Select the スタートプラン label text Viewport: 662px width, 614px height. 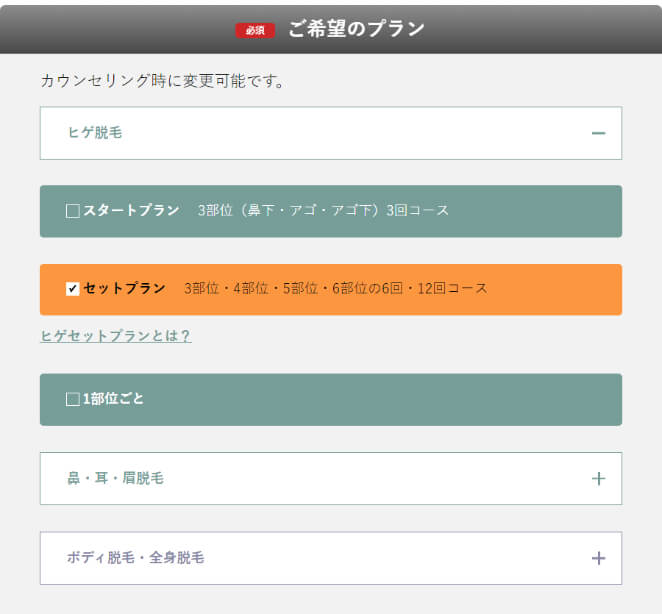(131, 211)
